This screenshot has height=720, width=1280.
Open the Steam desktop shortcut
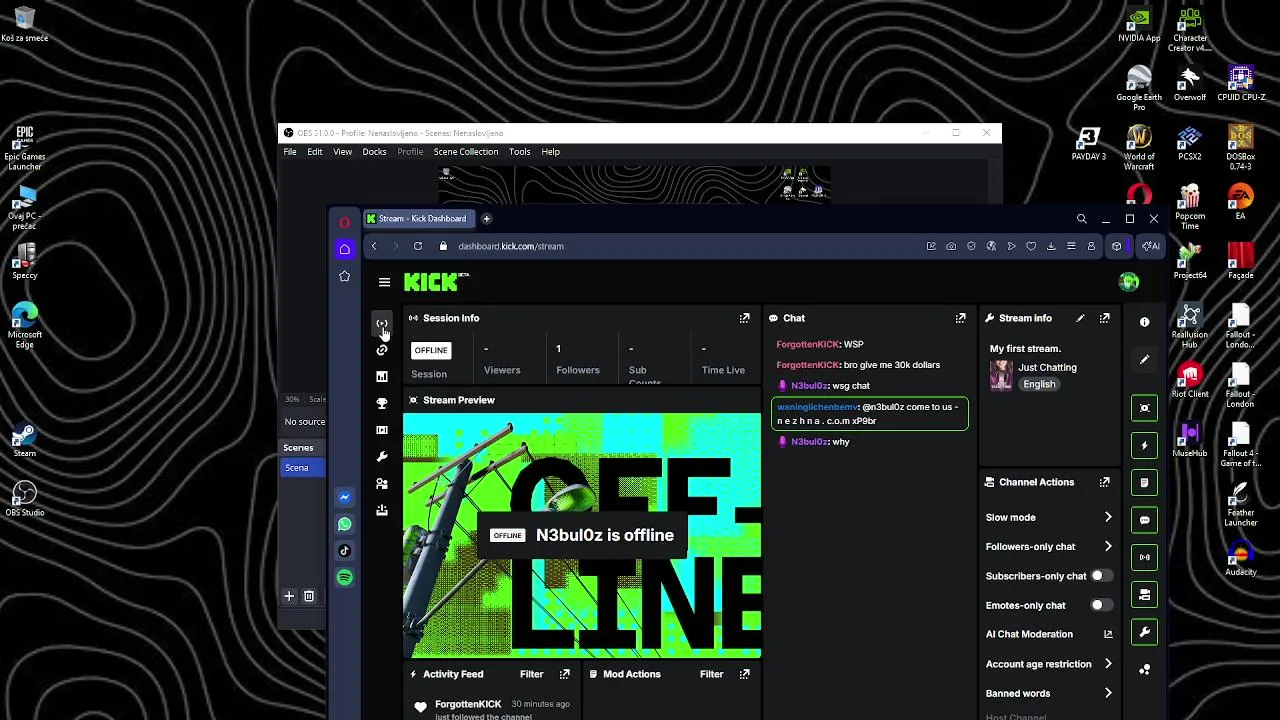[25, 440]
